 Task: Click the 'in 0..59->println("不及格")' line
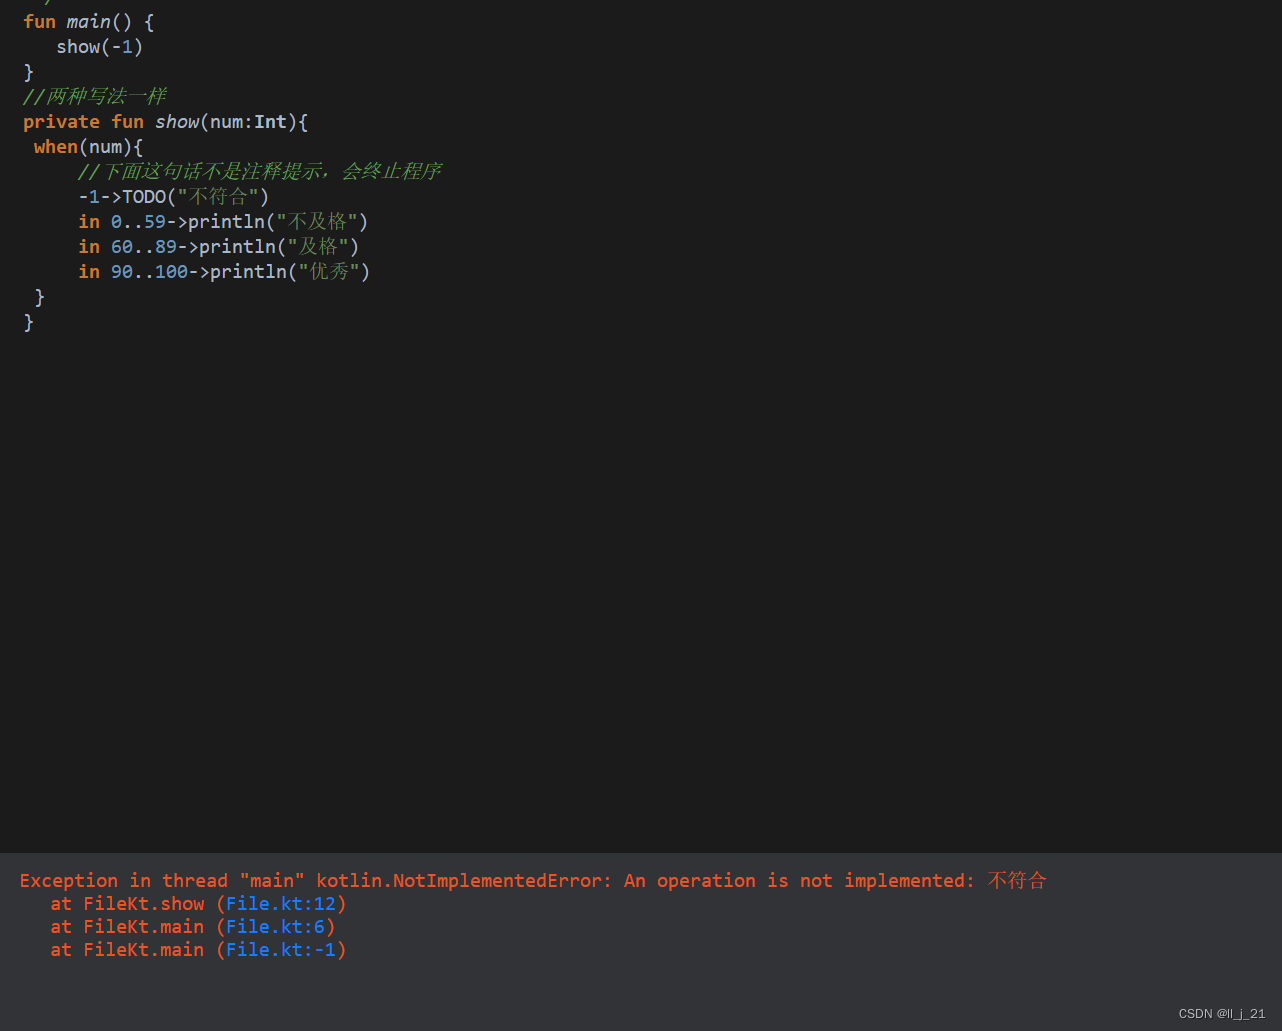[x=224, y=221]
